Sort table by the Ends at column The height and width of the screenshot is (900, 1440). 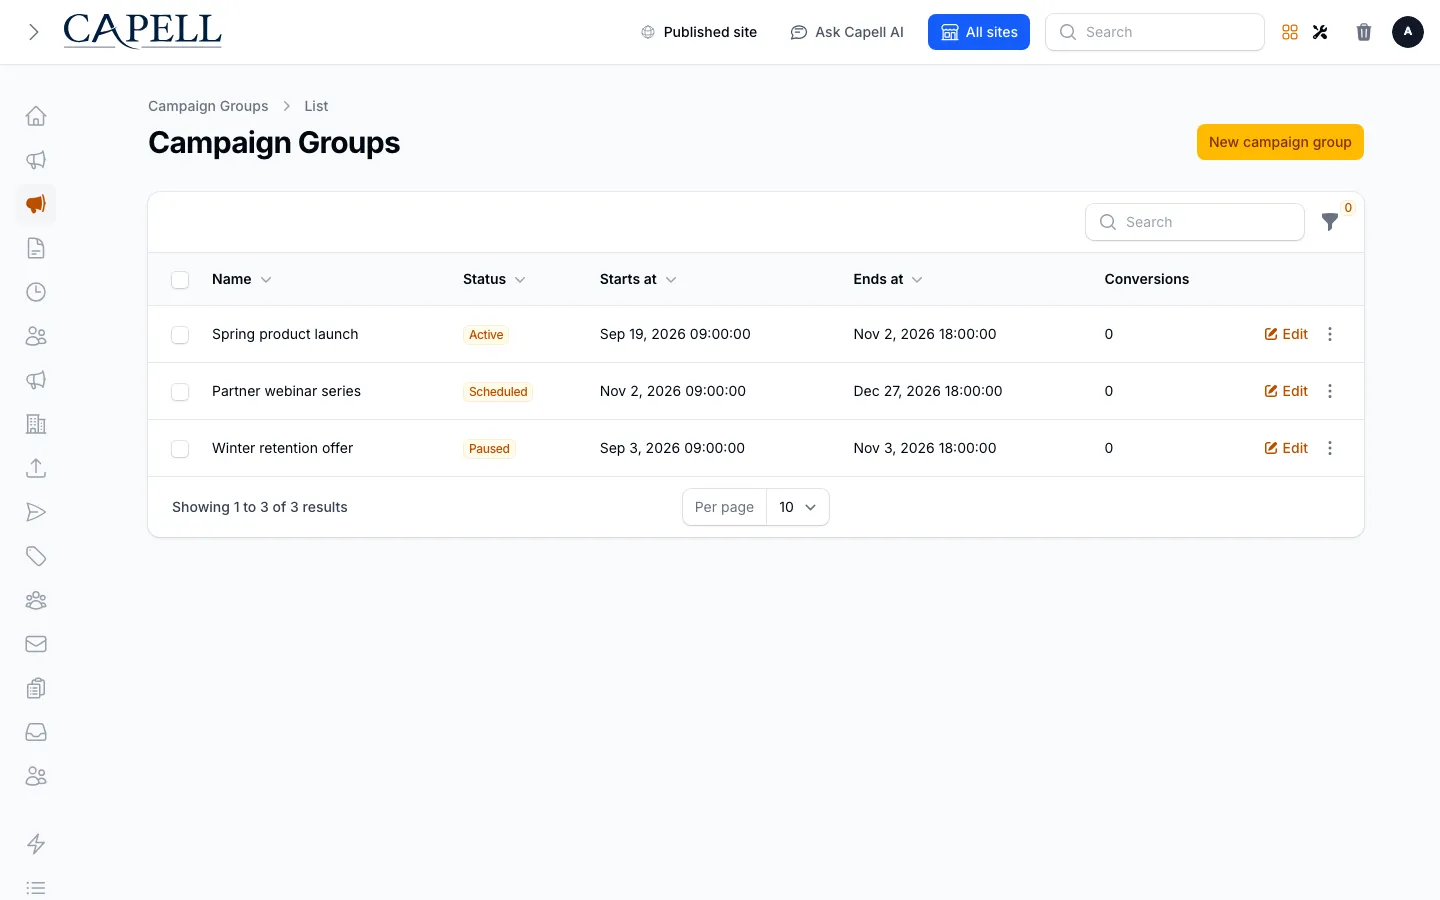point(888,279)
